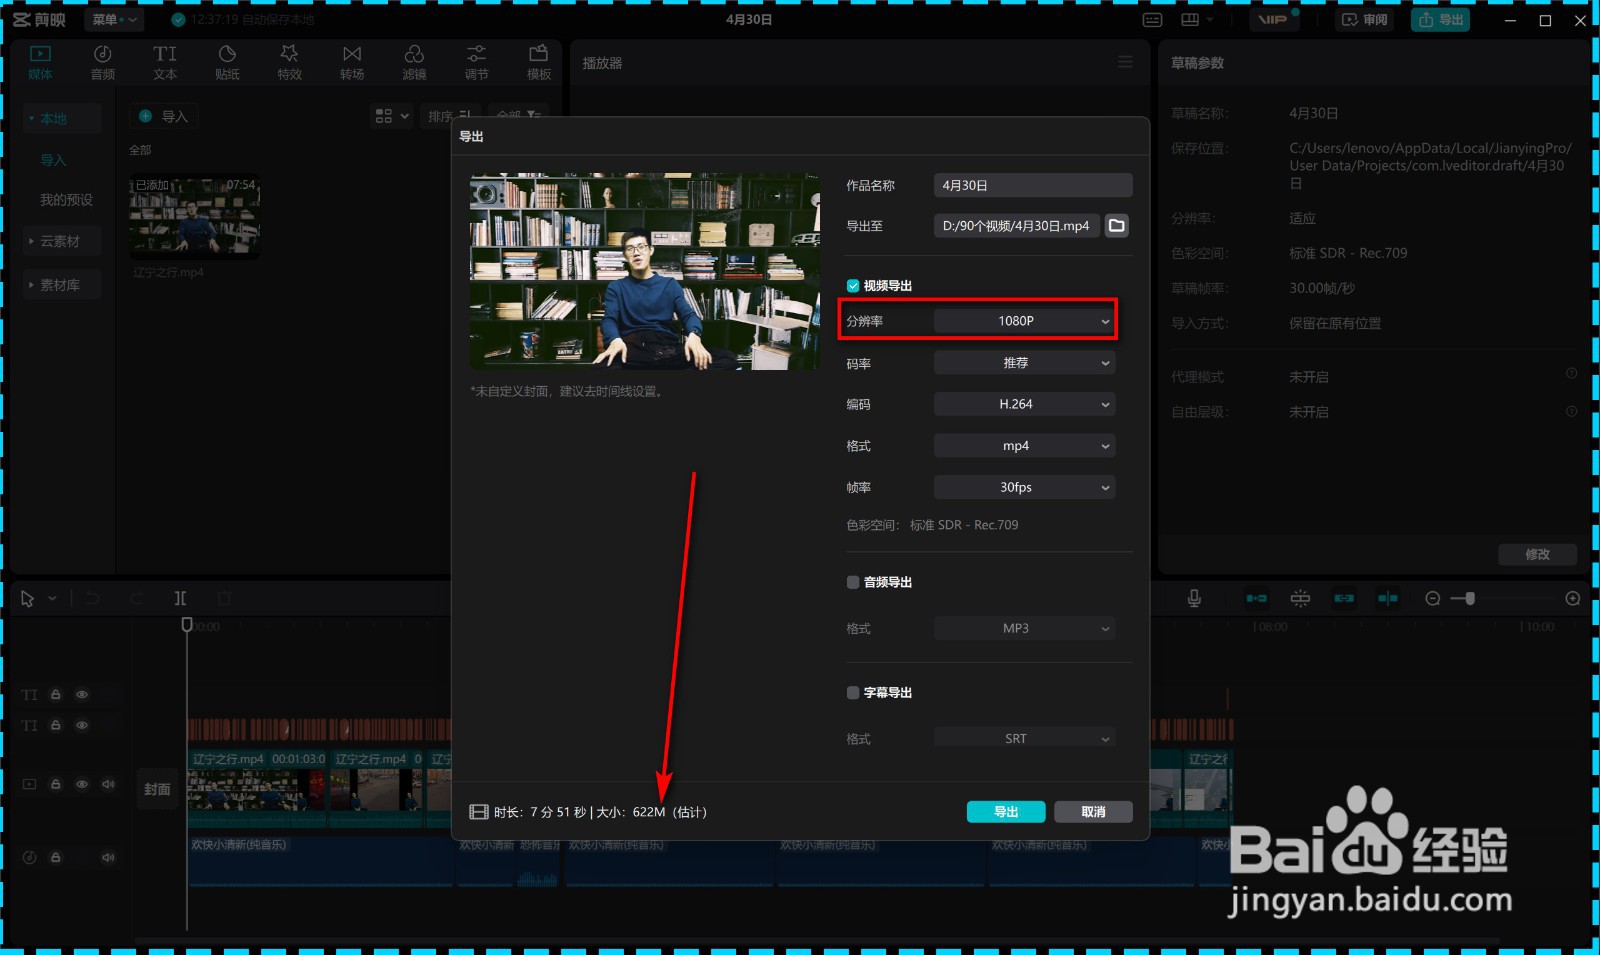This screenshot has height=955, width=1600.
Task: Open the 贴纸 stickers tab
Action: point(227,62)
